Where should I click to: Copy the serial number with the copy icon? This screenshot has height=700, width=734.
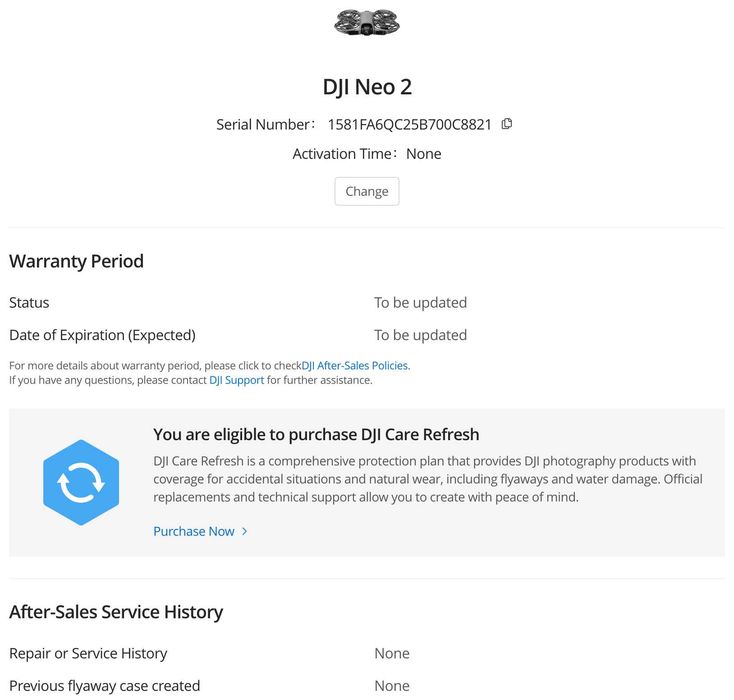(507, 124)
